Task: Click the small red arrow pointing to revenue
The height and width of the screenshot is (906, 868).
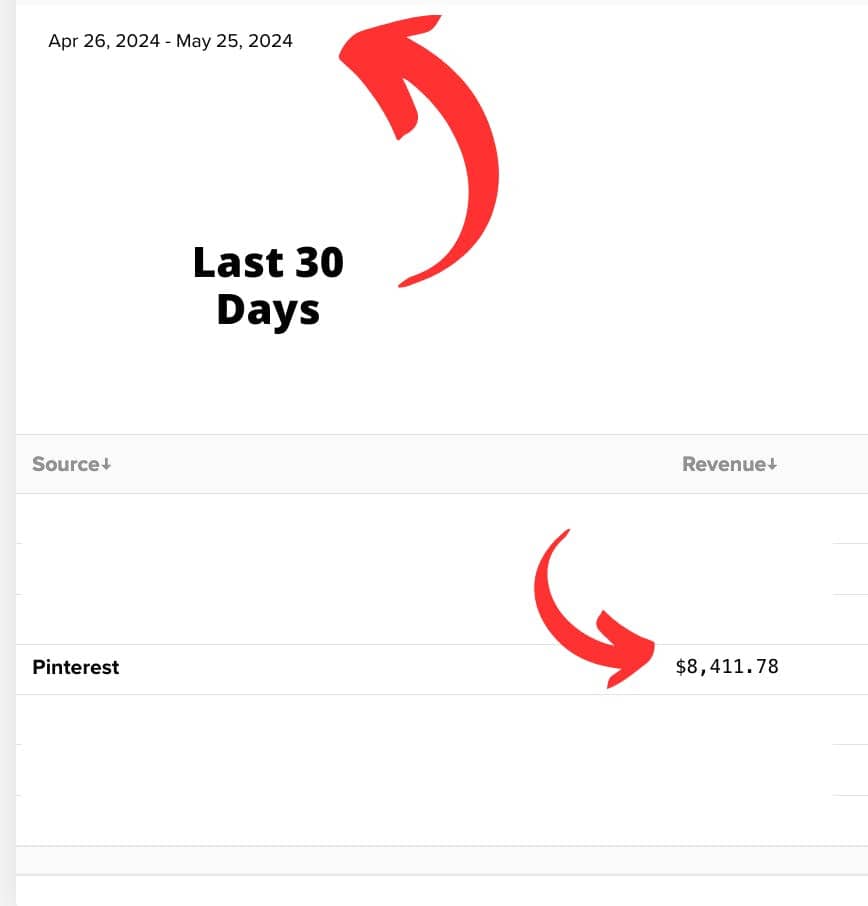Action: point(593,610)
